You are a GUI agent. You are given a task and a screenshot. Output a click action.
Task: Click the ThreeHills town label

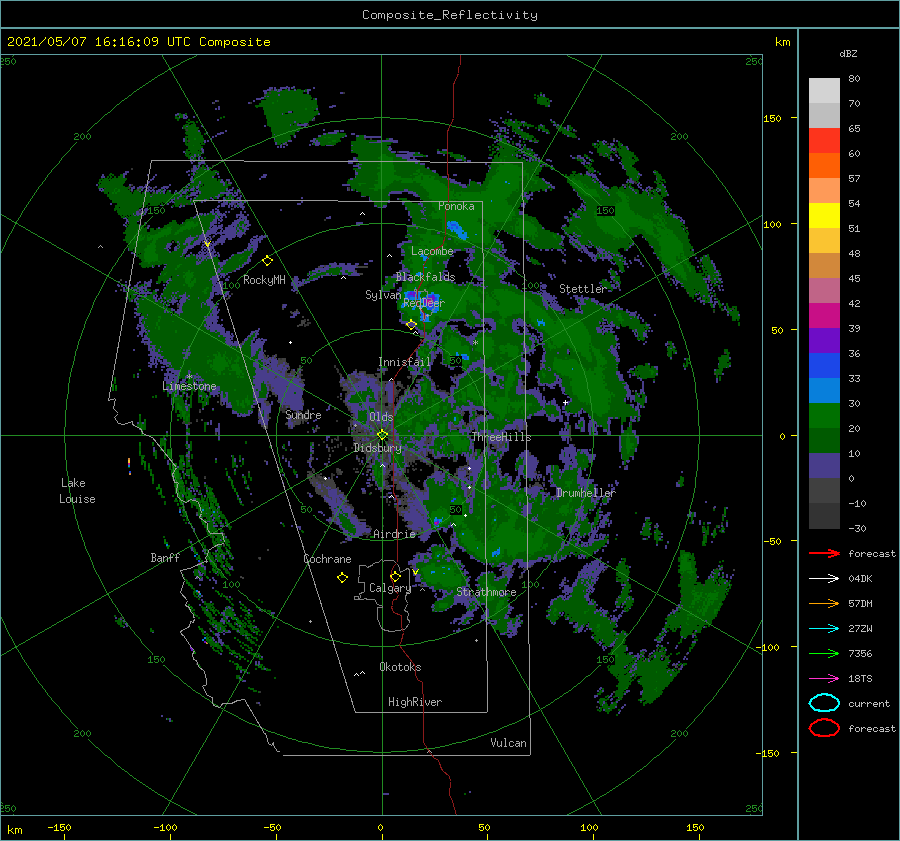coord(501,437)
